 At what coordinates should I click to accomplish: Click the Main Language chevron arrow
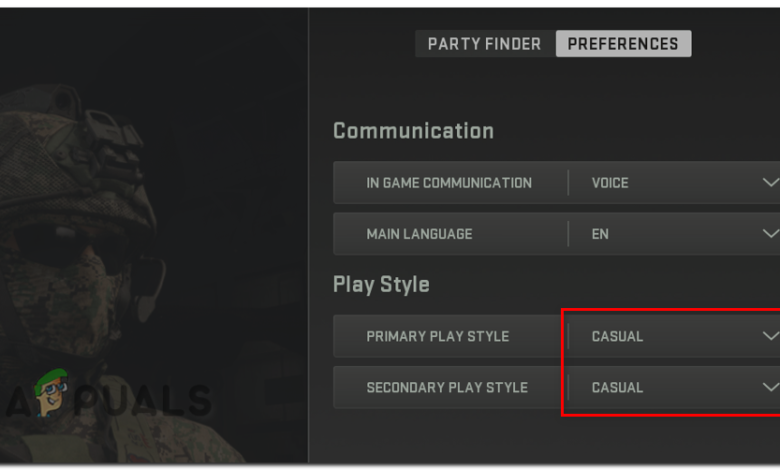point(770,234)
